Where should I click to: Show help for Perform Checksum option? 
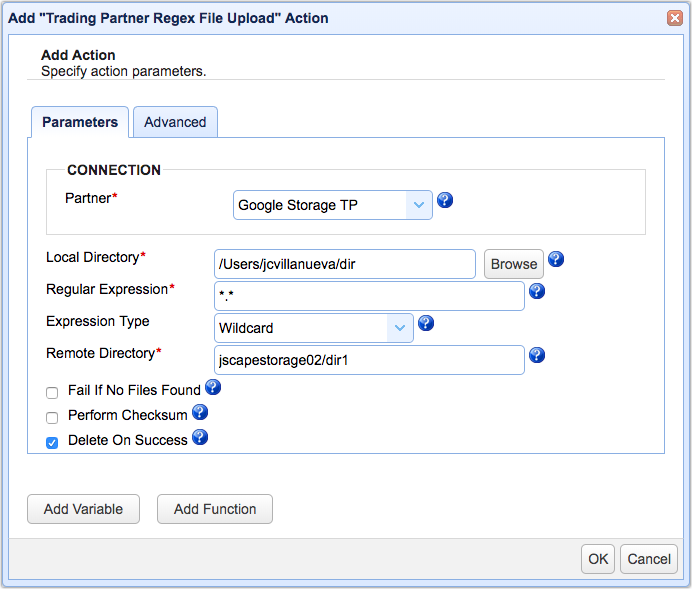click(200, 412)
